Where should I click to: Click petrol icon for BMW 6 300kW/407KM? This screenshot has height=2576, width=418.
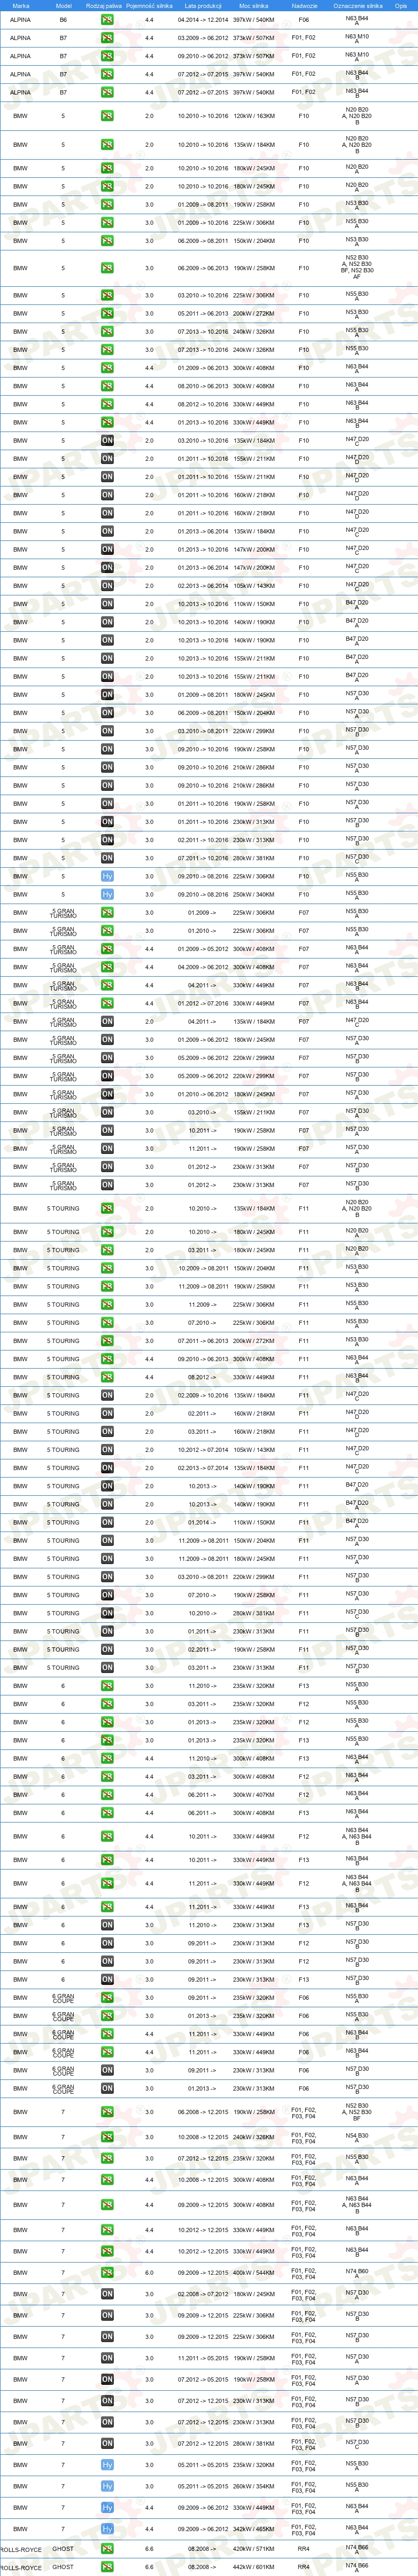(107, 1794)
